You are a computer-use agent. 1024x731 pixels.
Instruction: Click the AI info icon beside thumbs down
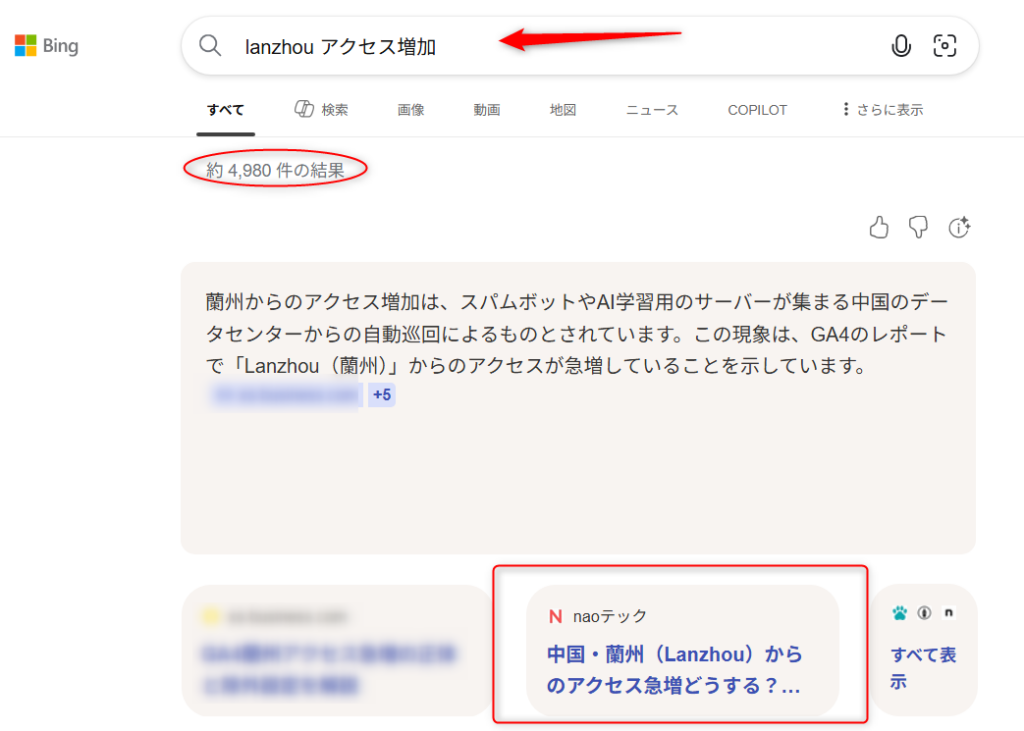[x=959, y=228]
